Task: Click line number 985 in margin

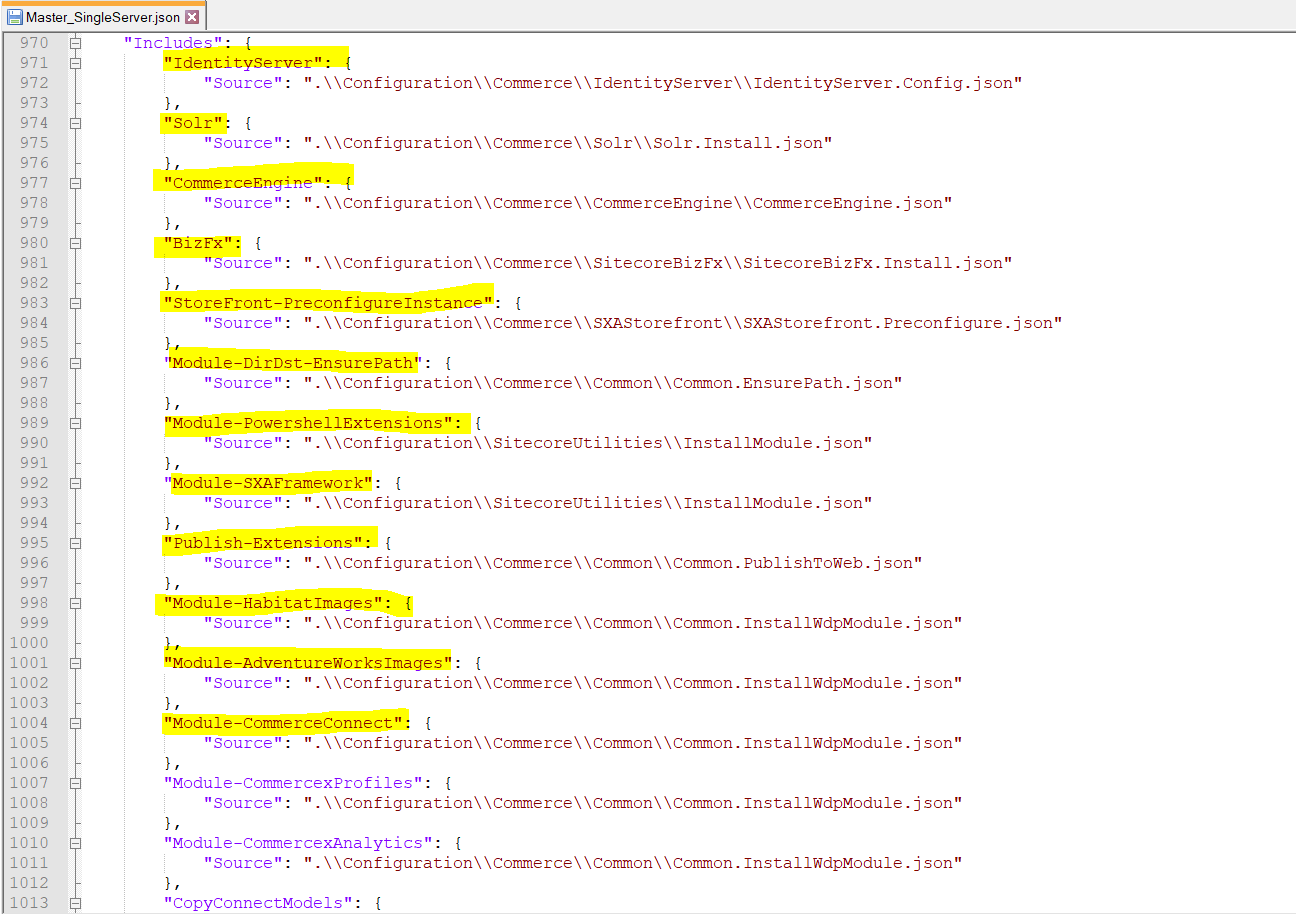Action: [34, 343]
